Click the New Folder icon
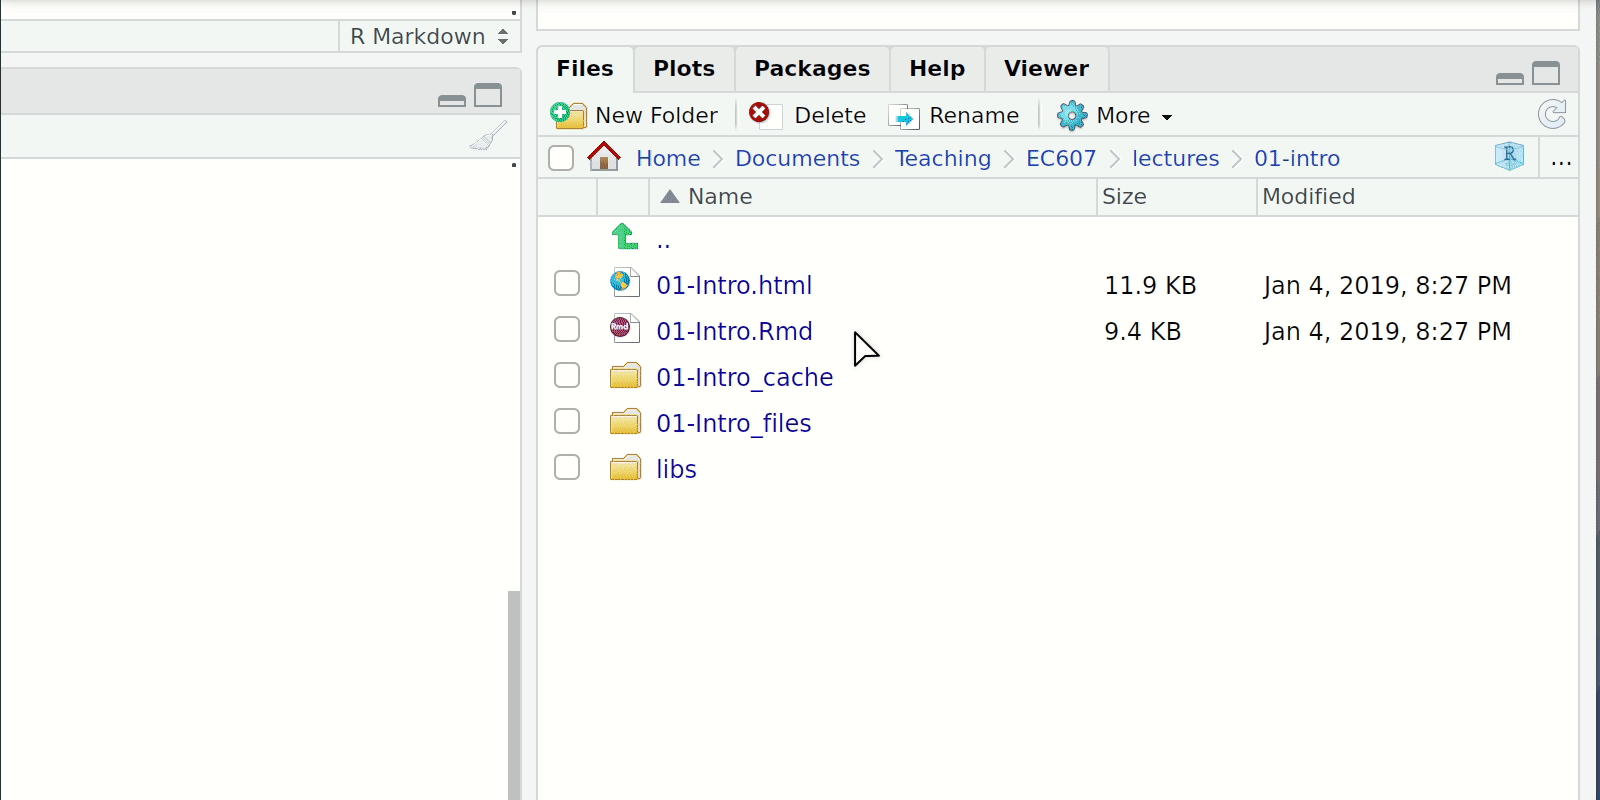Image resolution: width=1600 pixels, height=800 pixels. (x=568, y=115)
